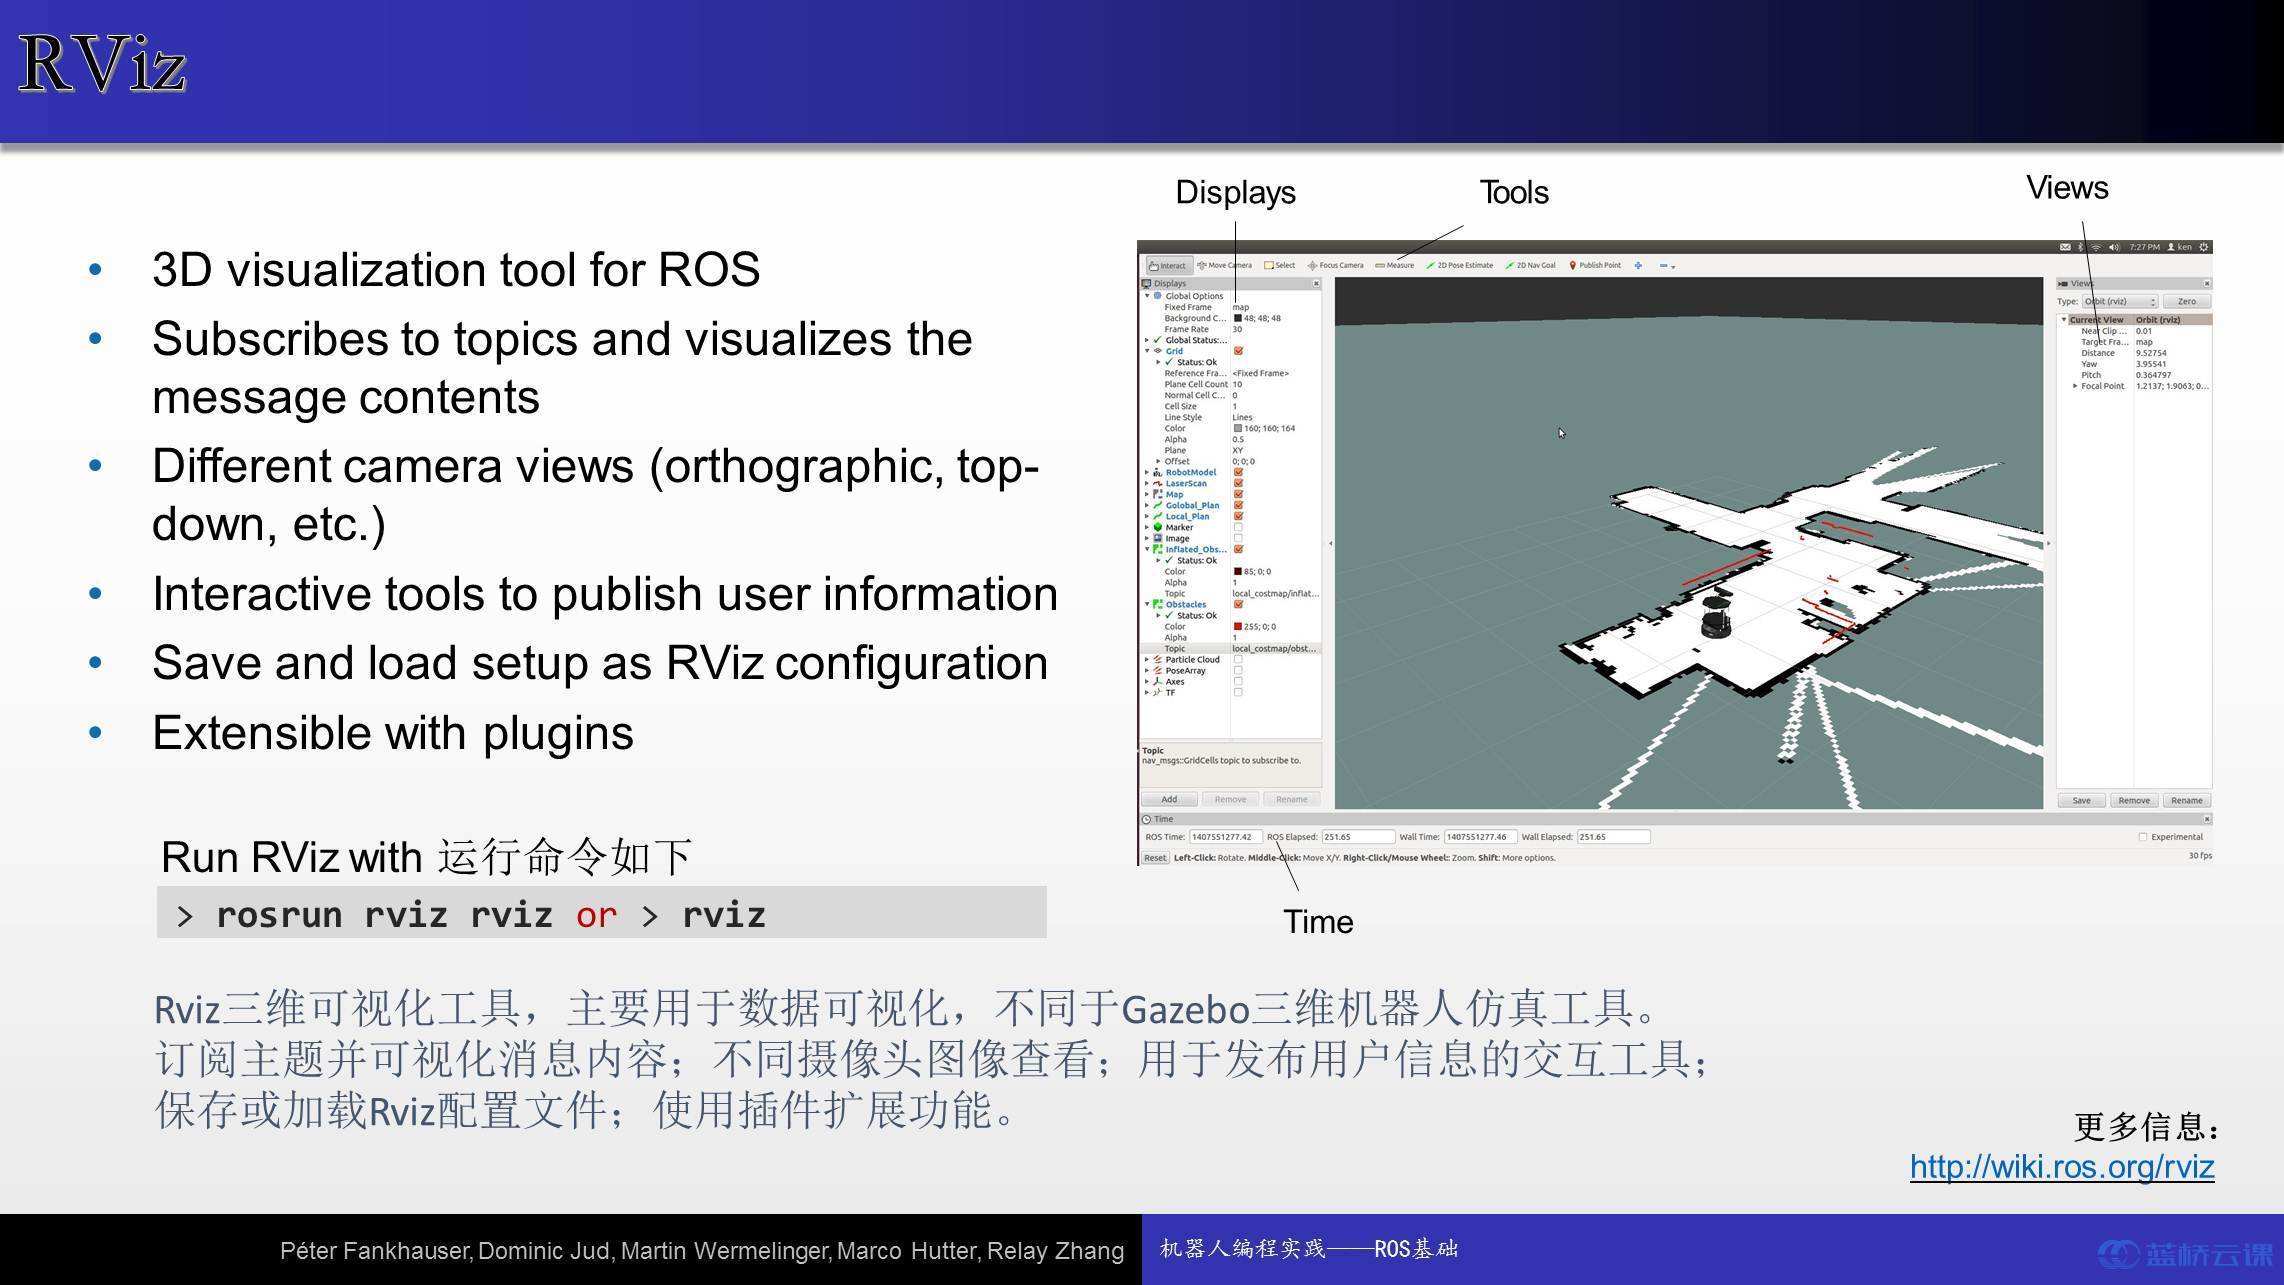2284x1285 pixels.
Task: Collapse the Inflated_Obs display node
Action: 1147,549
